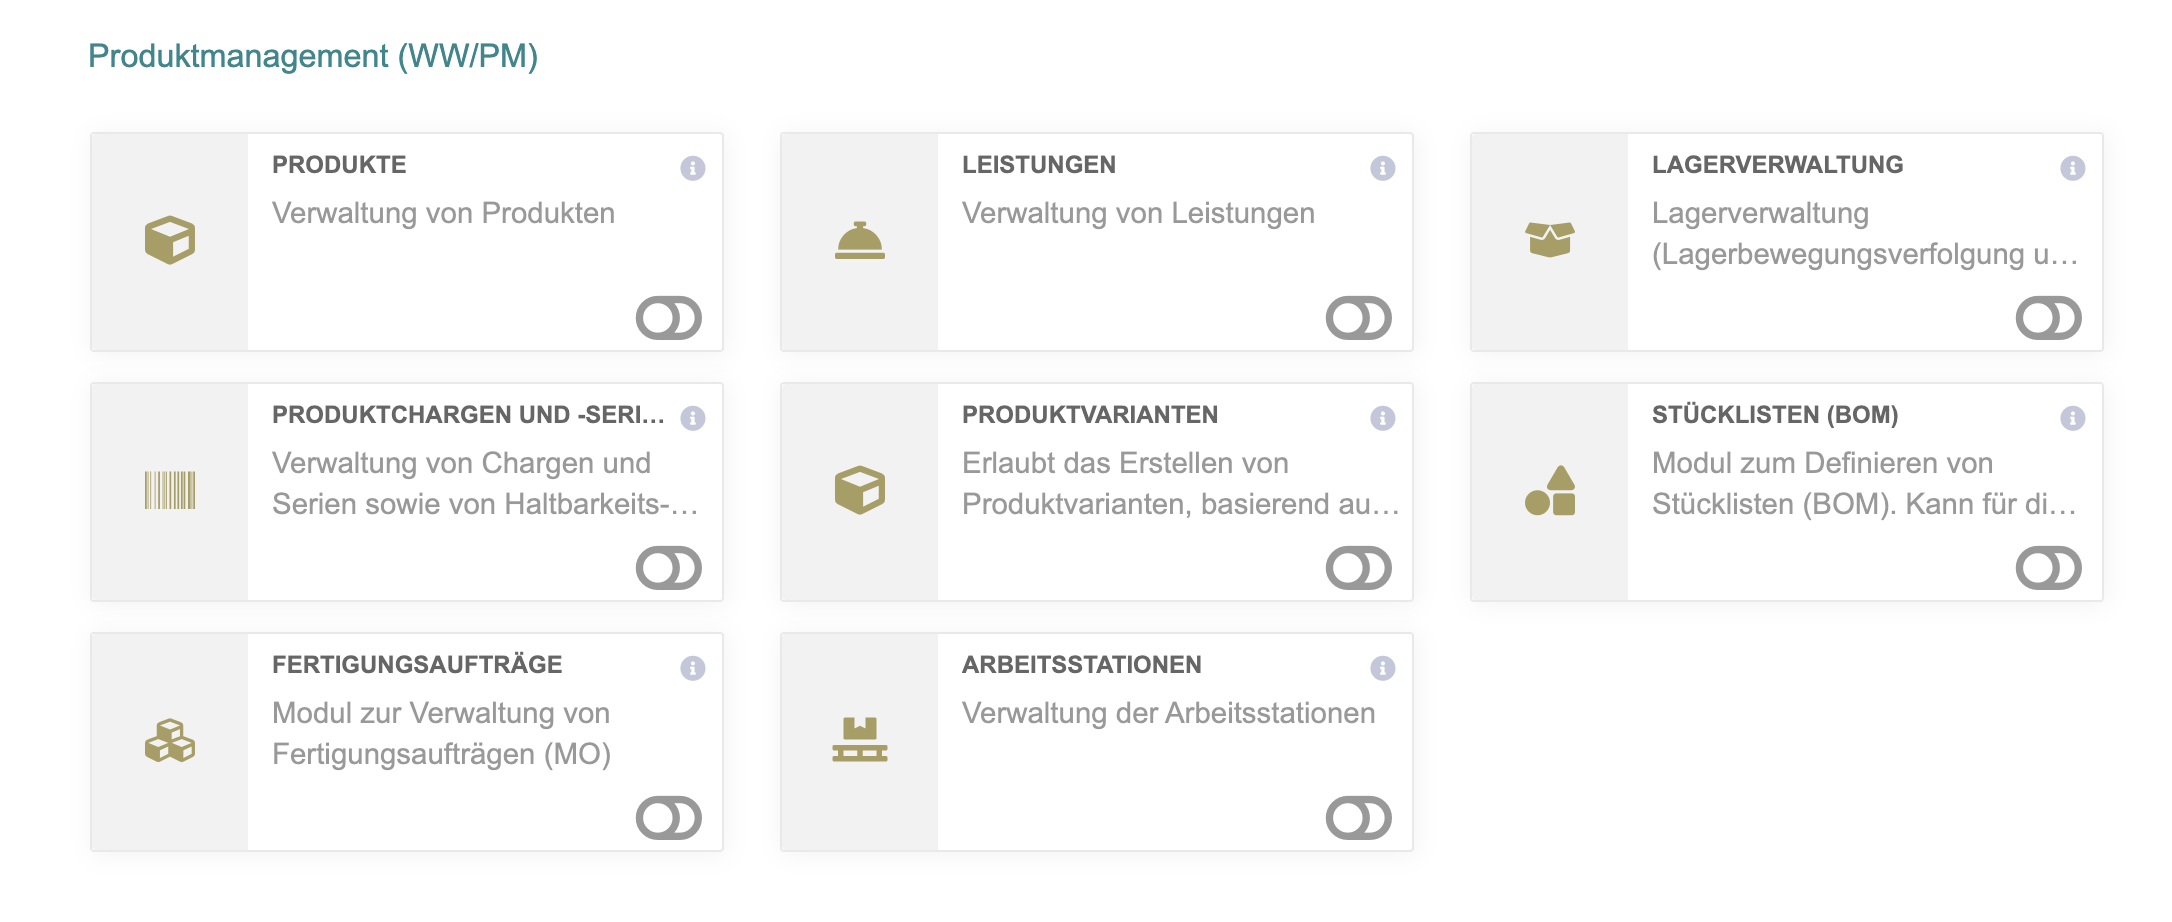Open info for the Produkte module
This screenshot has width=2172, height=922.
pos(693,168)
